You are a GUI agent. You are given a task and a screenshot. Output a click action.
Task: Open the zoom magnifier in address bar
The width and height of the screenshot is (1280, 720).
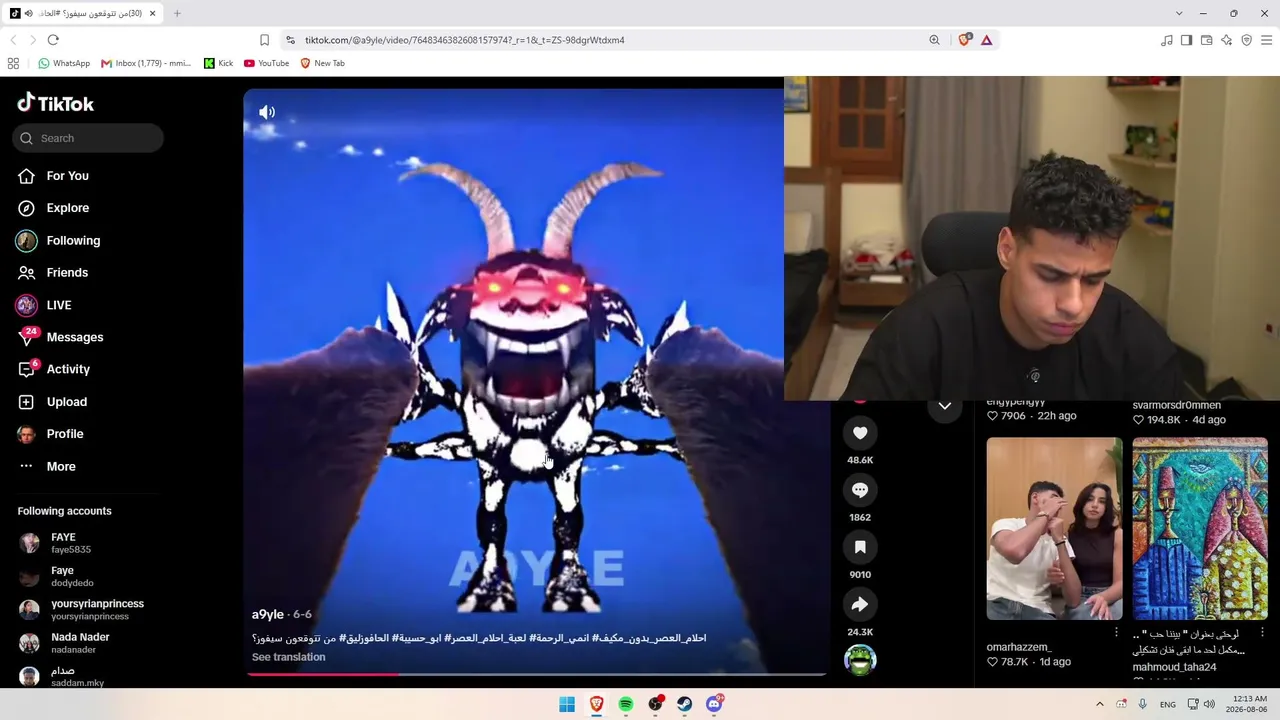pyautogui.click(x=934, y=40)
